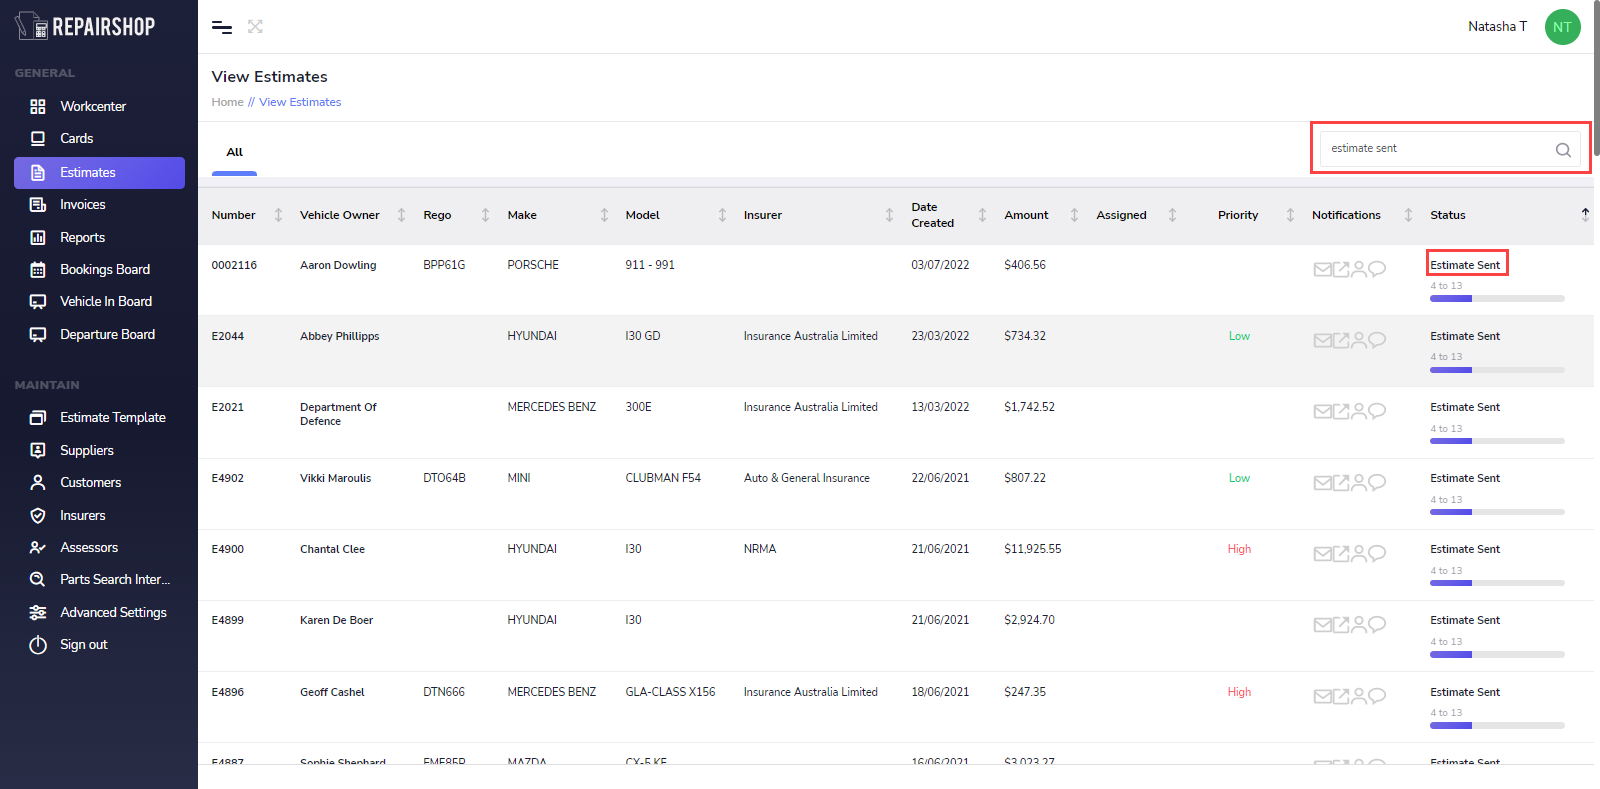Click the email notification icon for estimate 0002116
The height and width of the screenshot is (789, 1600).
click(1322, 269)
